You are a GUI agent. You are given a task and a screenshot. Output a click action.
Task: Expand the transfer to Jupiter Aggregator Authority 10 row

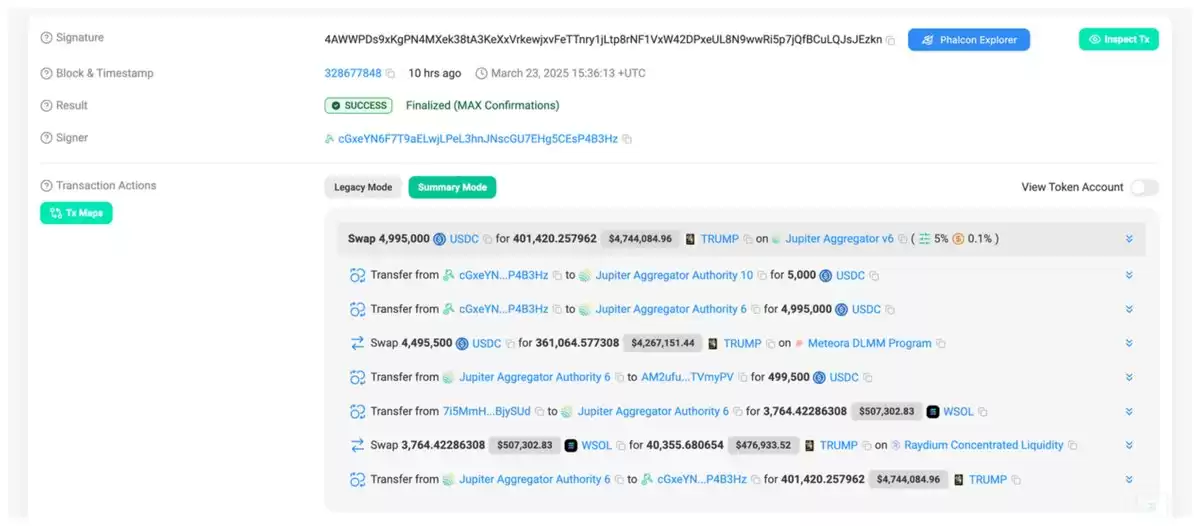(x=1129, y=275)
